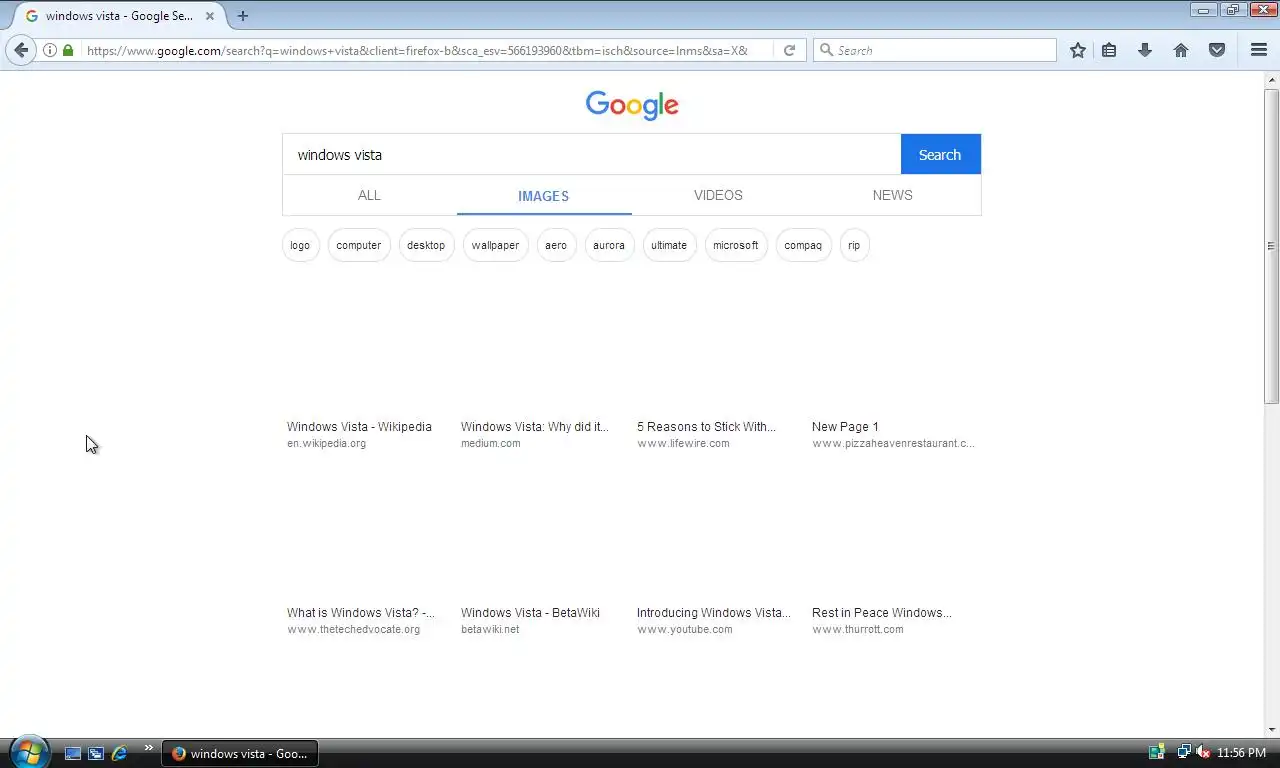Click the www.thetechedvocate.org source text

click(x=353, y=629)
